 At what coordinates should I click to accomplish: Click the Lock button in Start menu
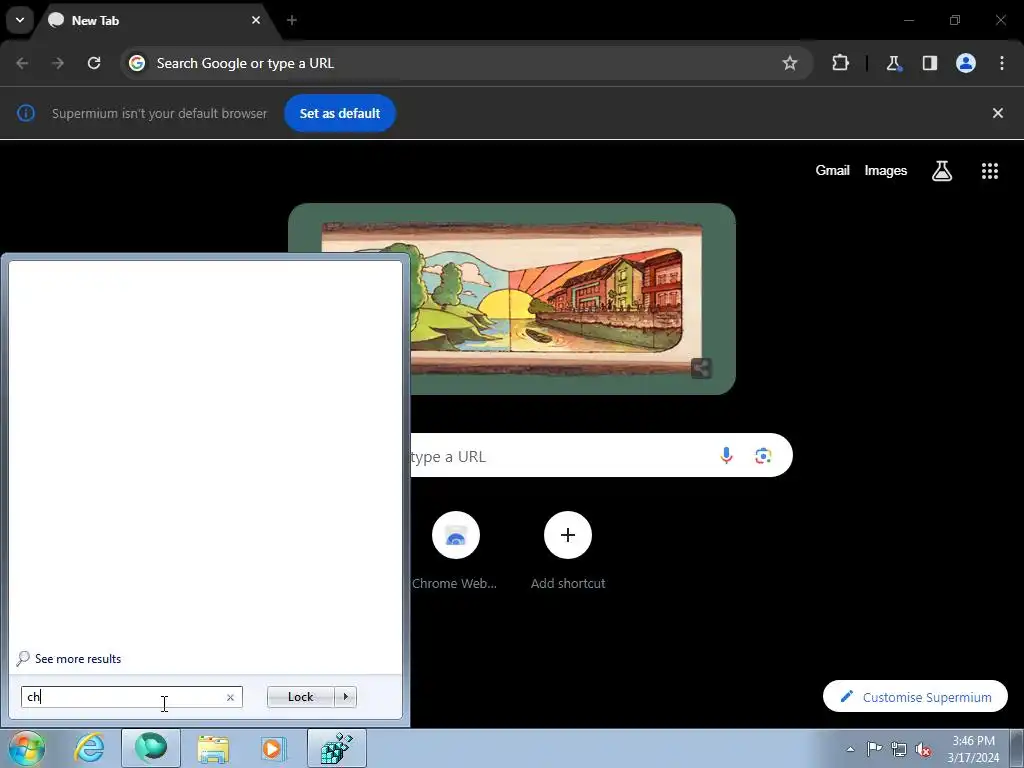pyautogui.click(x=300, y=697)
